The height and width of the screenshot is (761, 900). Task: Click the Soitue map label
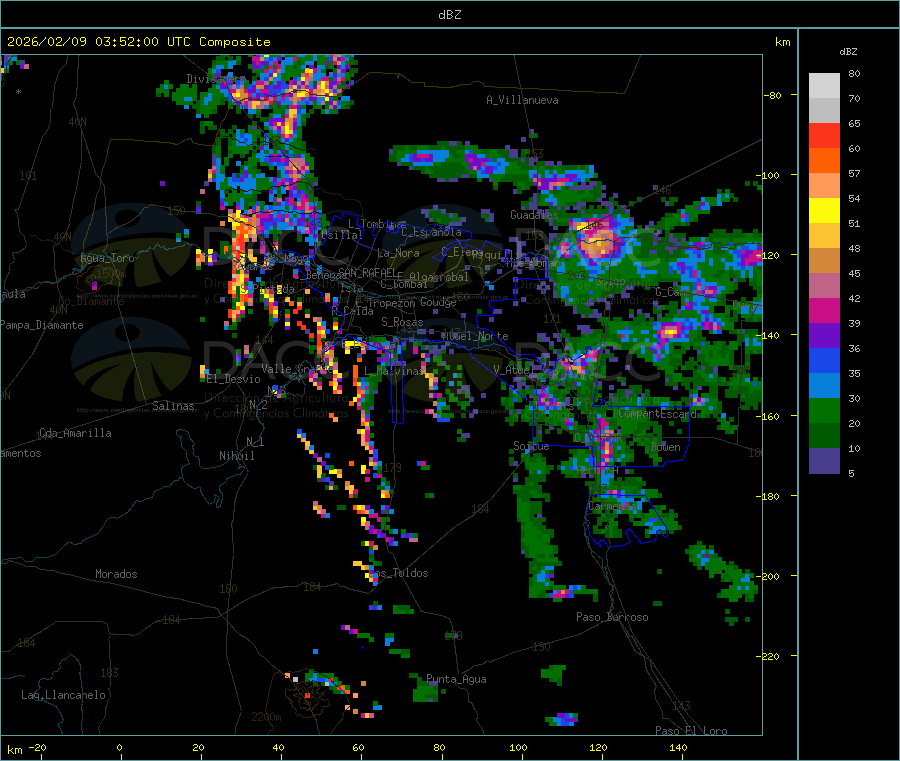(x=531, y=446)
